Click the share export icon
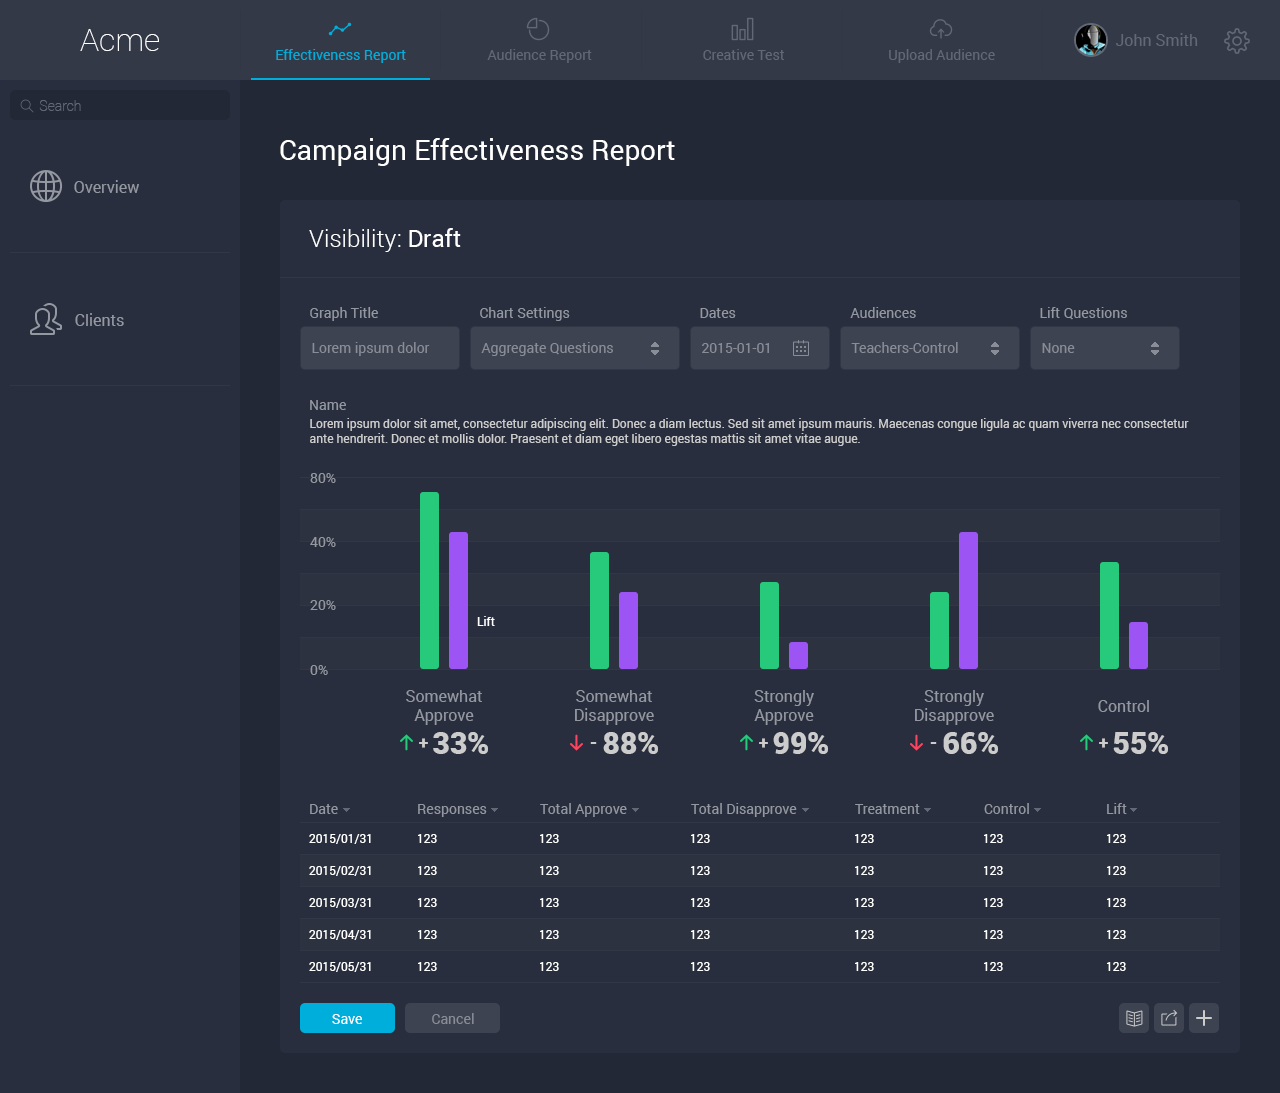 click(x=1169, y=1018)
